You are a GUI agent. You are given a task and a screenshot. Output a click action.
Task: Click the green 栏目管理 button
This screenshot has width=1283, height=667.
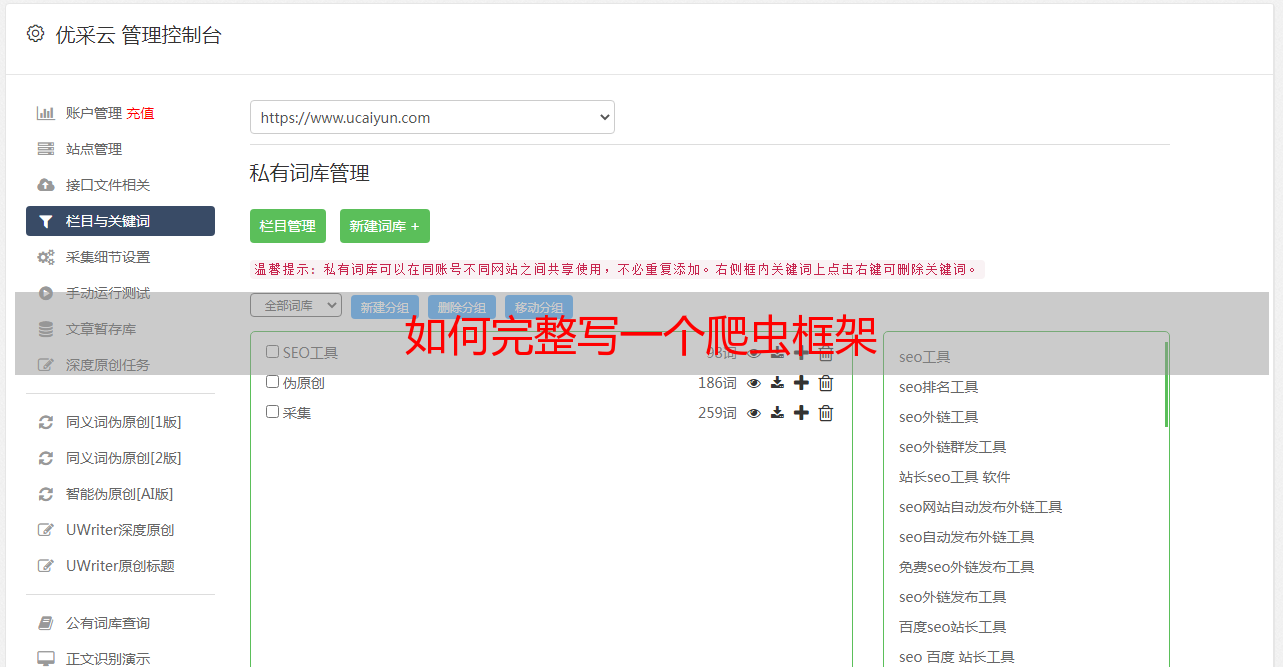(x=288, y=226)
